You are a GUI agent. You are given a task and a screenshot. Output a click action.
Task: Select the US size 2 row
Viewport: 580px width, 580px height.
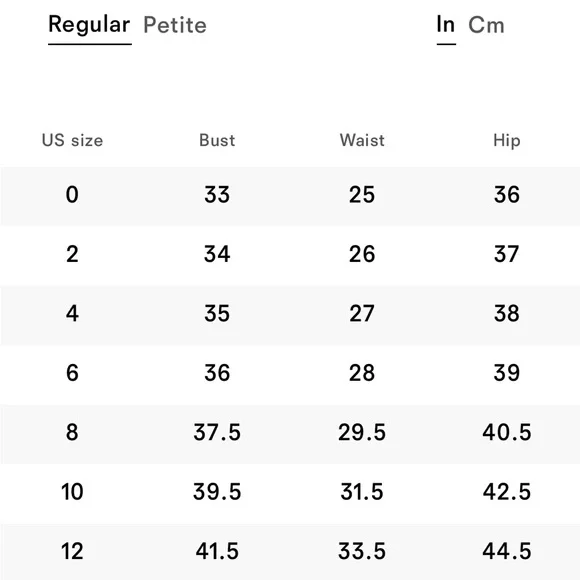(290, 255)
